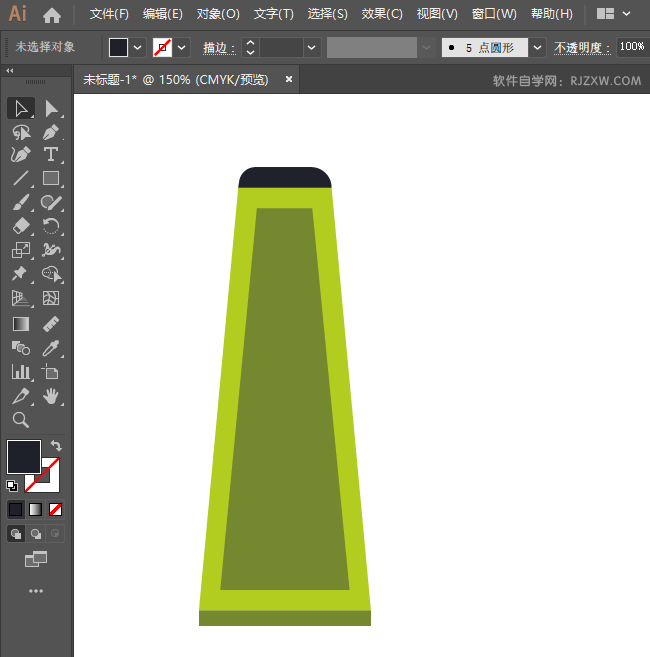Viewport: 650px width, 657px height.
Task: Reset to default fill and stroke
Action: (x=12, y=486)
